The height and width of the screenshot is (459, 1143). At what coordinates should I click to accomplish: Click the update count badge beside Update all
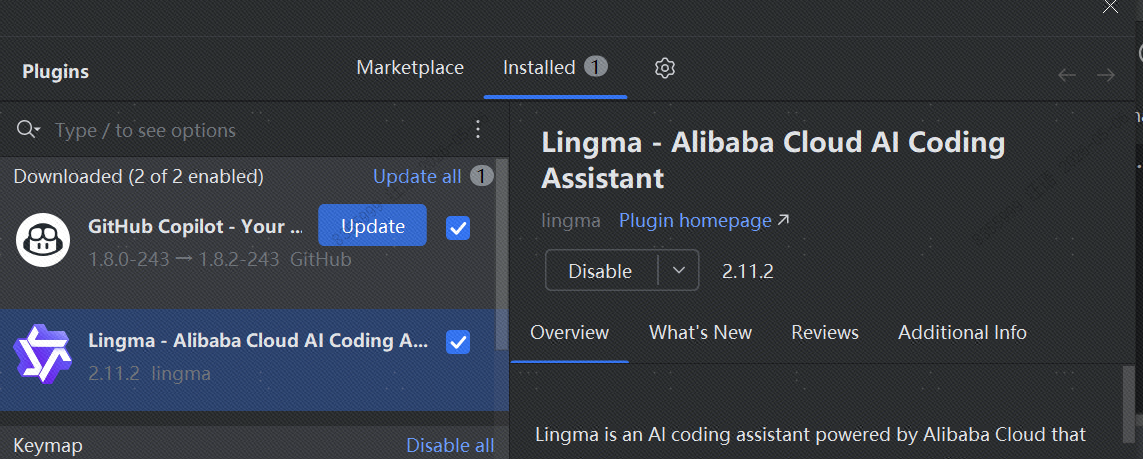tap(481, 176)
